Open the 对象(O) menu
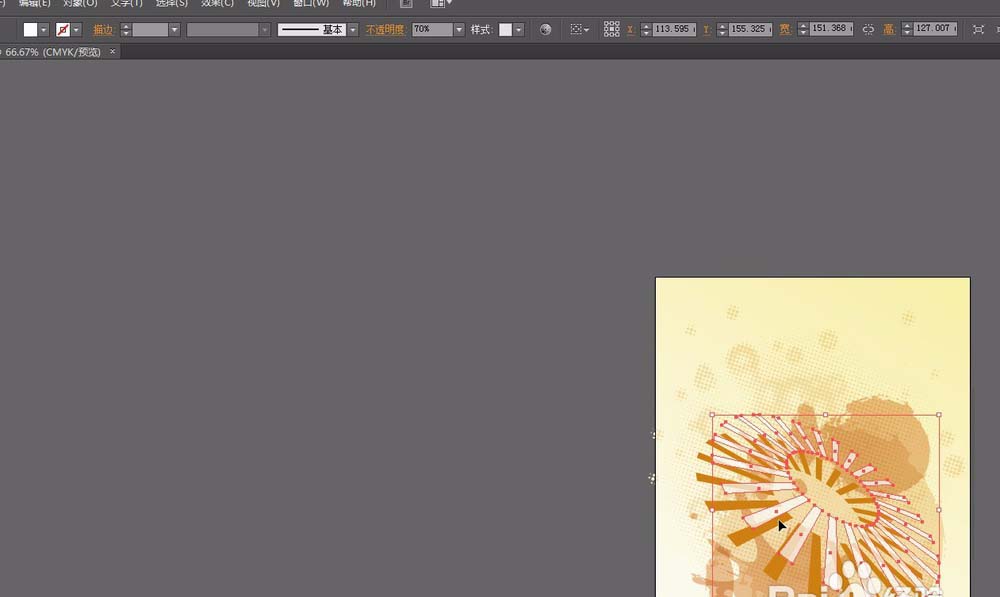The height and width of the screenshot is (597, 1000). 80,3
